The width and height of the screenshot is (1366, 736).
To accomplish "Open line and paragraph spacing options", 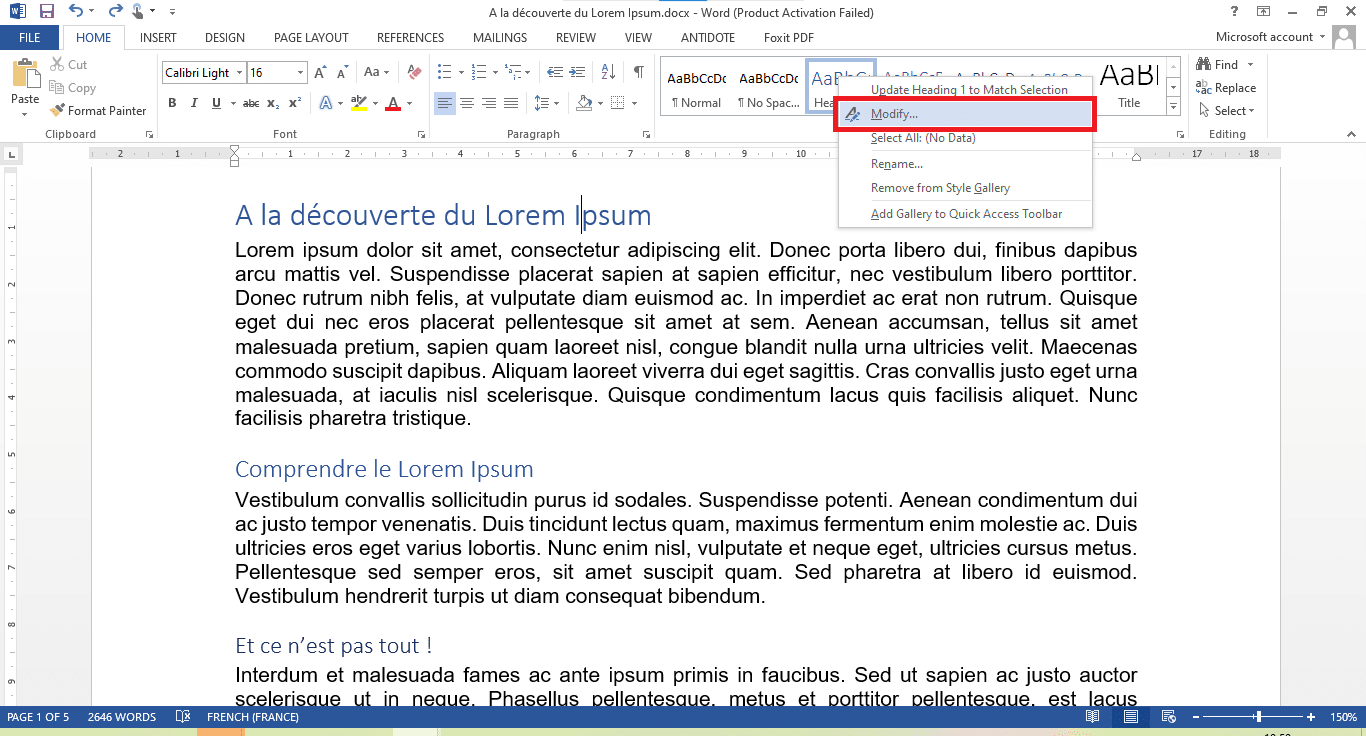I will [x=546, y=103].
